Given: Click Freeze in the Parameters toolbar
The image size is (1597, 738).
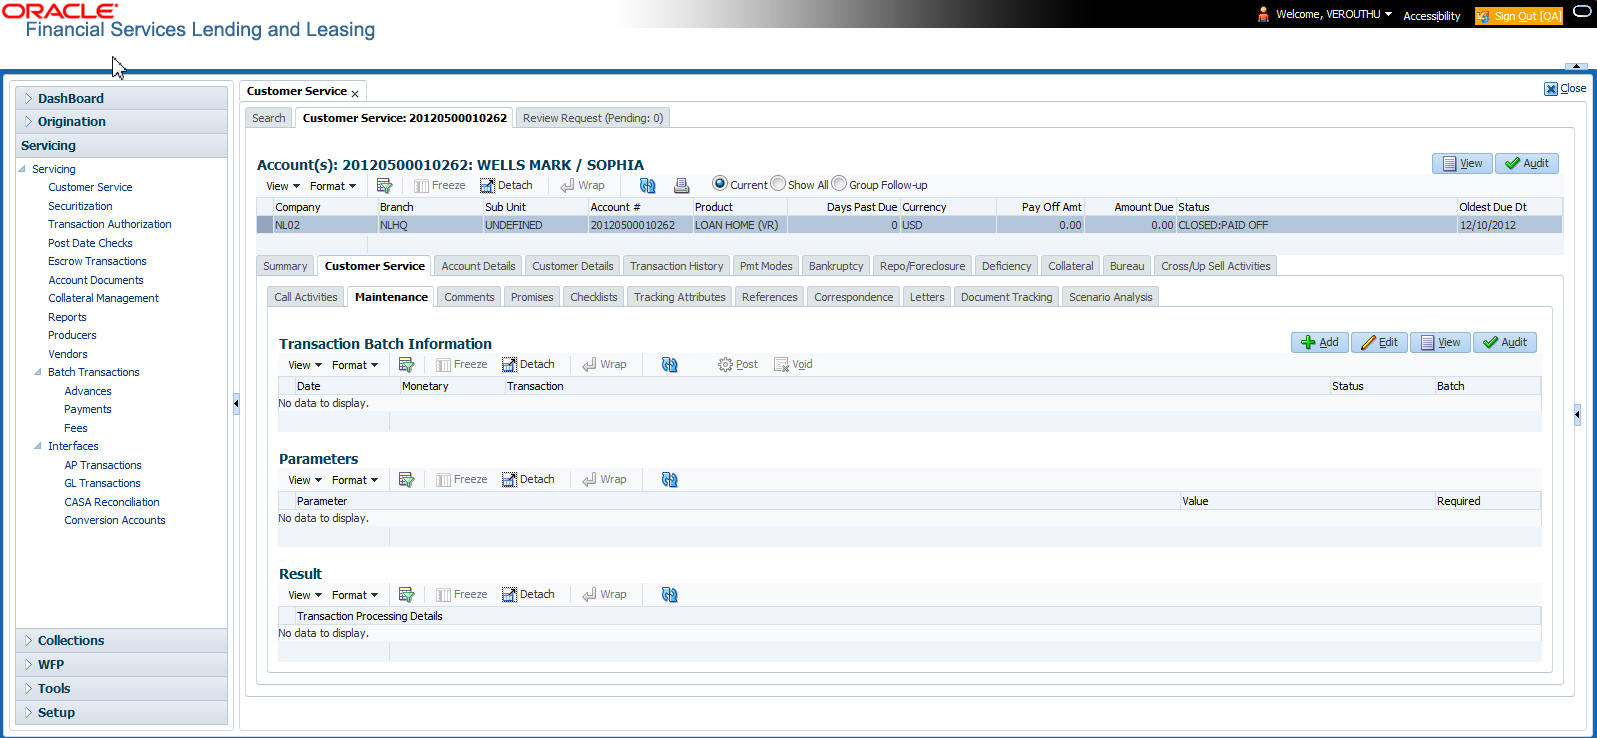Looking at the screenshot, I should click(x=462, y=480).
